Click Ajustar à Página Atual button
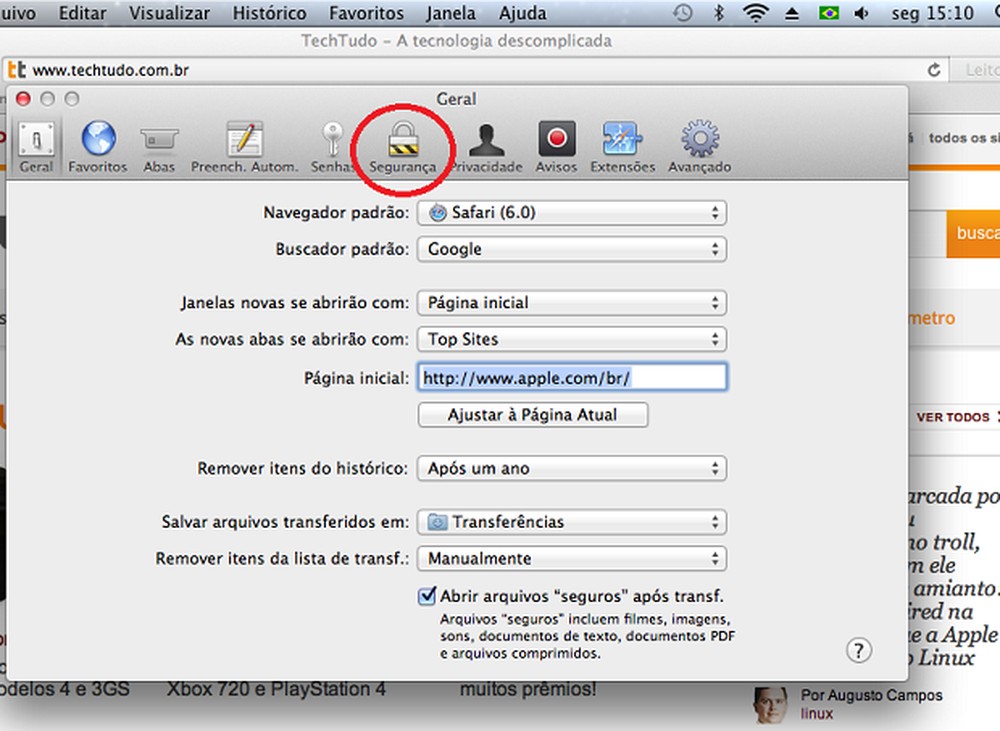The width and height of the screenshot is (1000, 731). pos(532,414)
